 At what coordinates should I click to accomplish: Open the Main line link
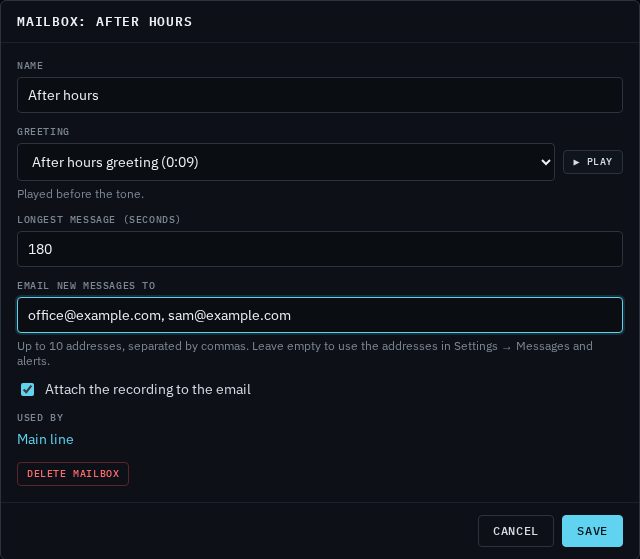45,439
